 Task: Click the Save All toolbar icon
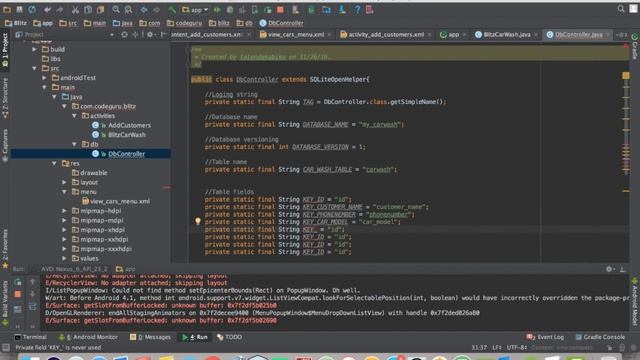pyautogui.click(x=19, y=9)
